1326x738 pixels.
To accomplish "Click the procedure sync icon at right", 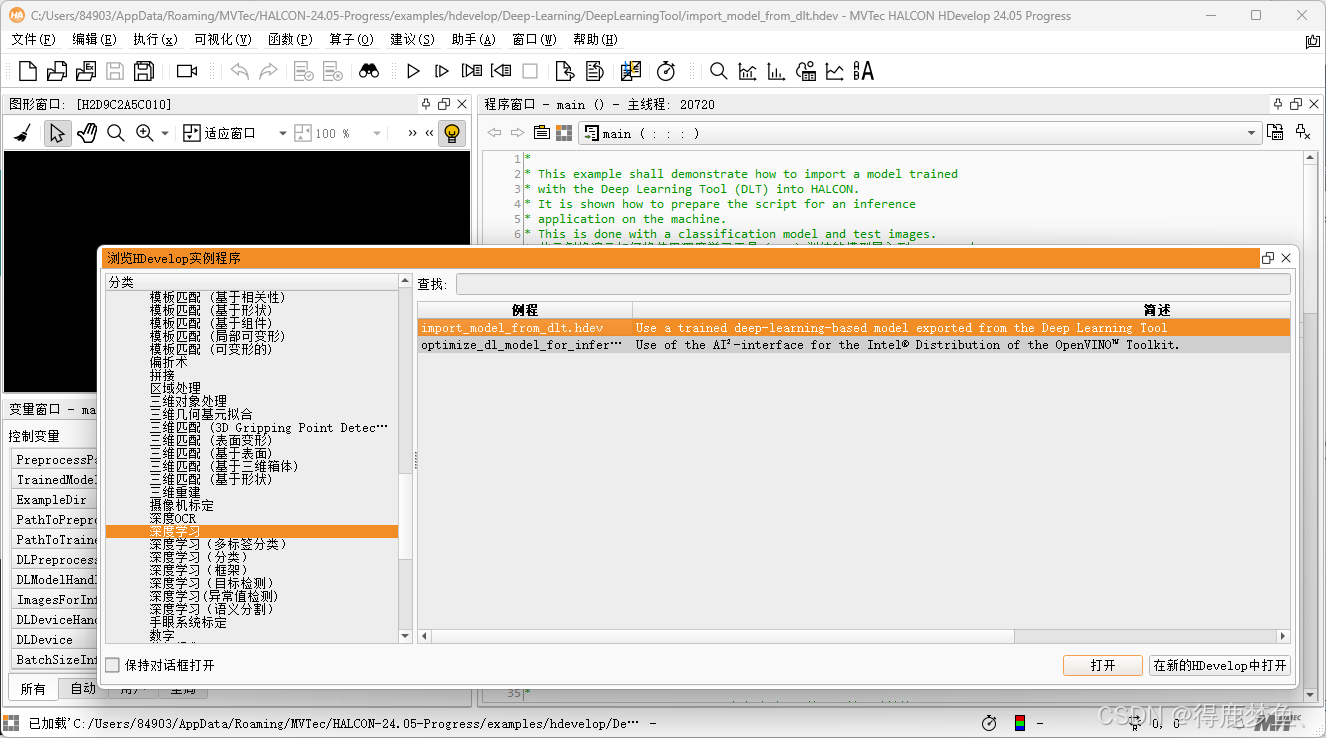I will click(1275, 132).
